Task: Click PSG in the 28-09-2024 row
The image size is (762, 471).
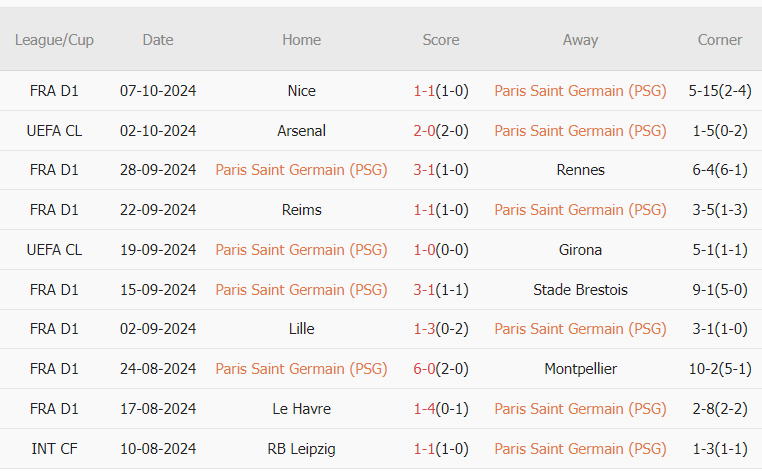Action: (x=301, y=170)
